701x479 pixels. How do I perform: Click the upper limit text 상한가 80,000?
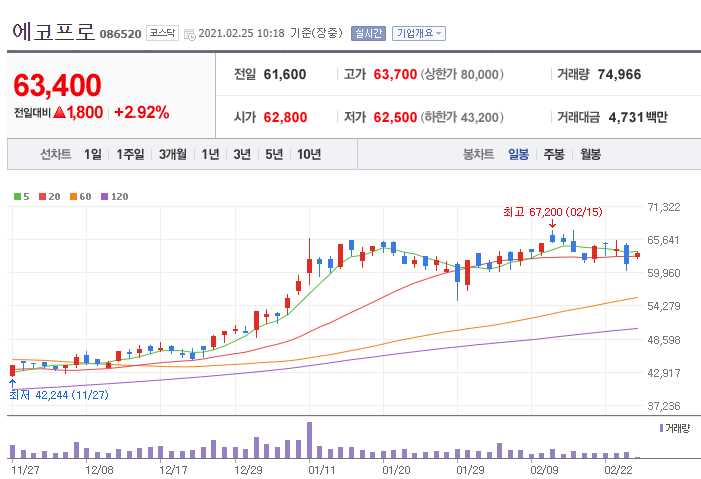(x=463, y=74)
